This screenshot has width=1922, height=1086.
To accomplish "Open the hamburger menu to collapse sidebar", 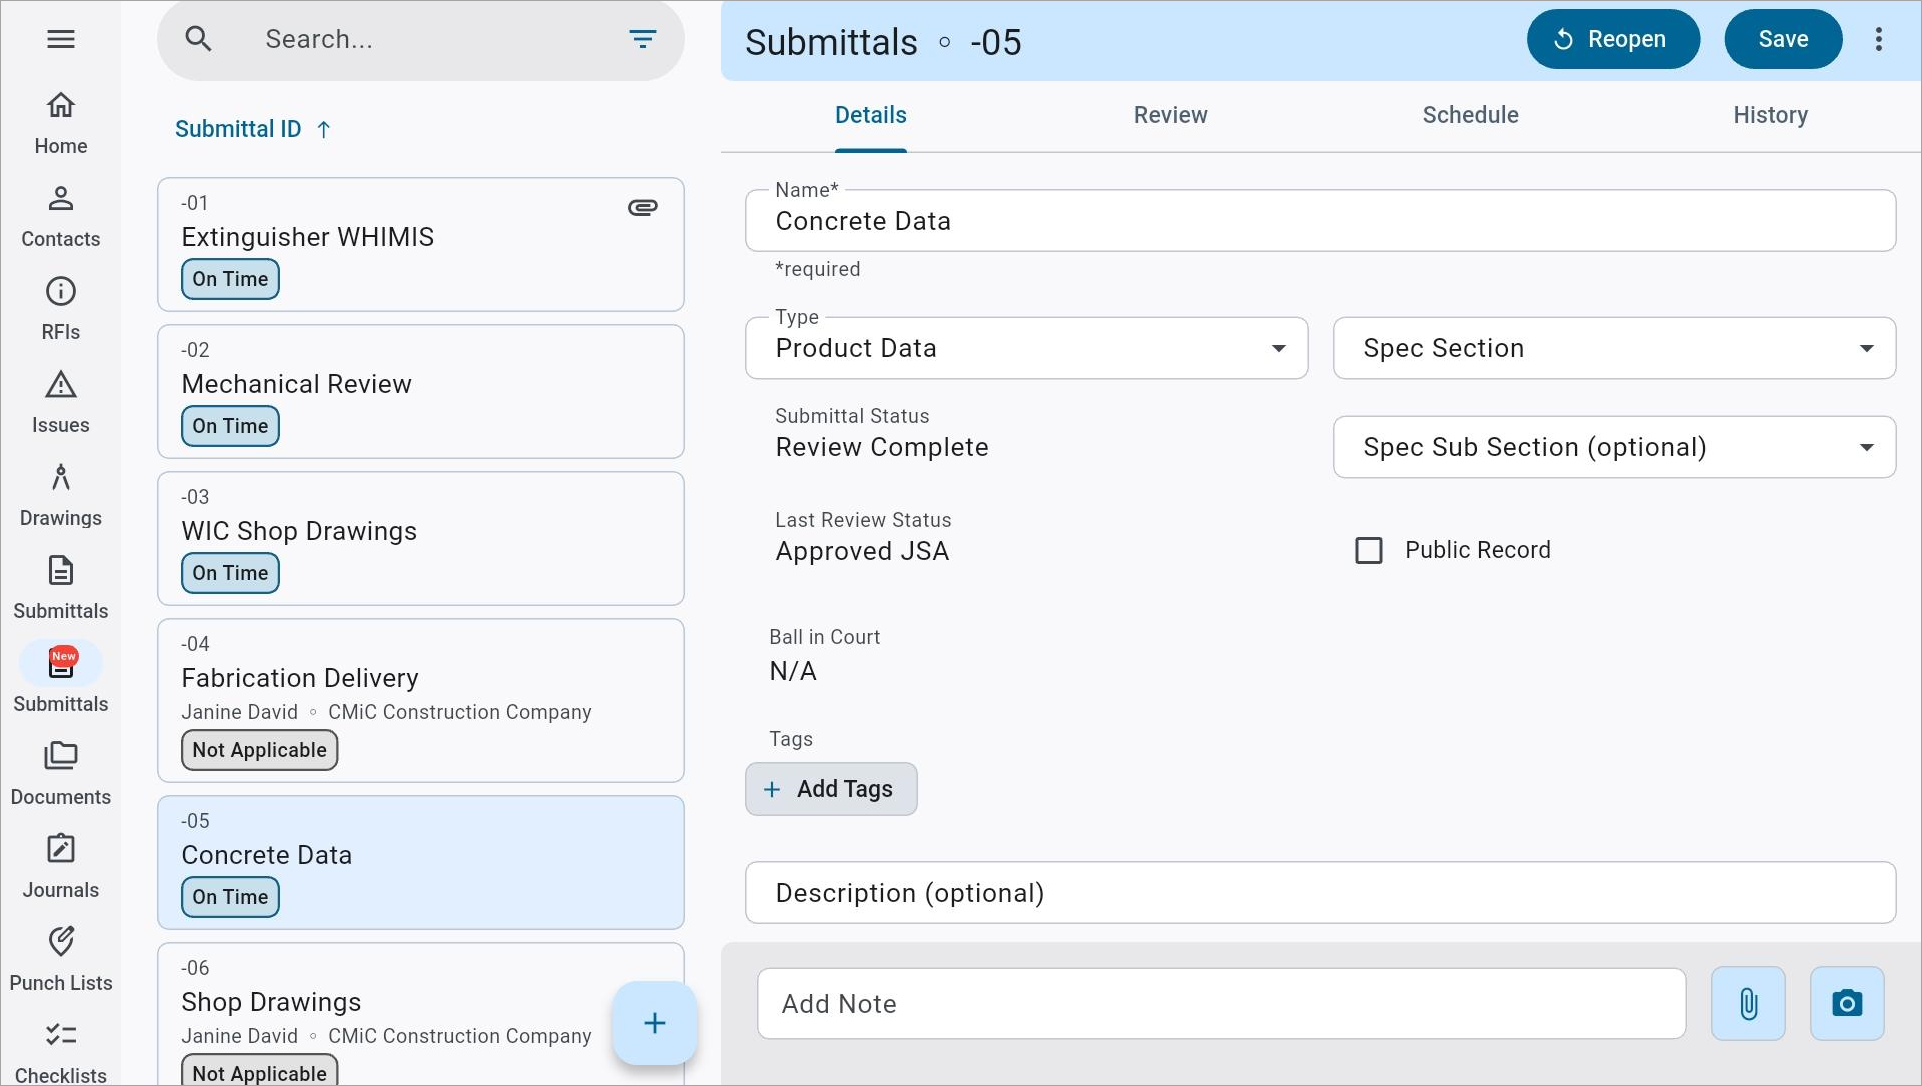I will (x=60, y=39).
